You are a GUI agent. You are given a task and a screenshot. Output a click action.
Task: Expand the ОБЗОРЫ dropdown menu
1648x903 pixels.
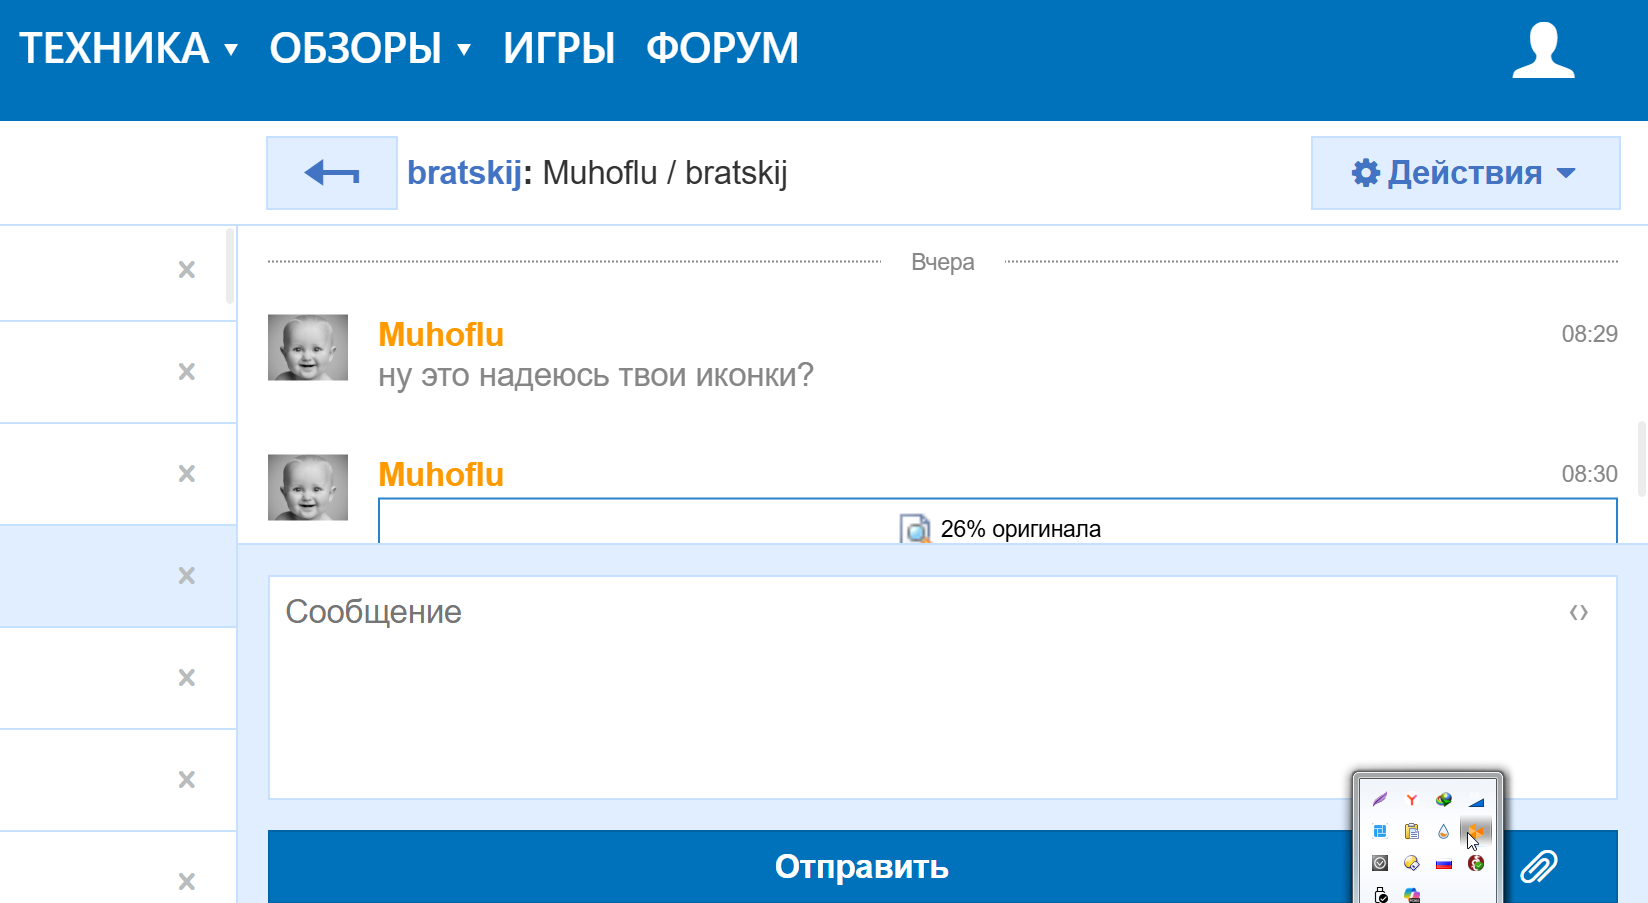[370, 49]
